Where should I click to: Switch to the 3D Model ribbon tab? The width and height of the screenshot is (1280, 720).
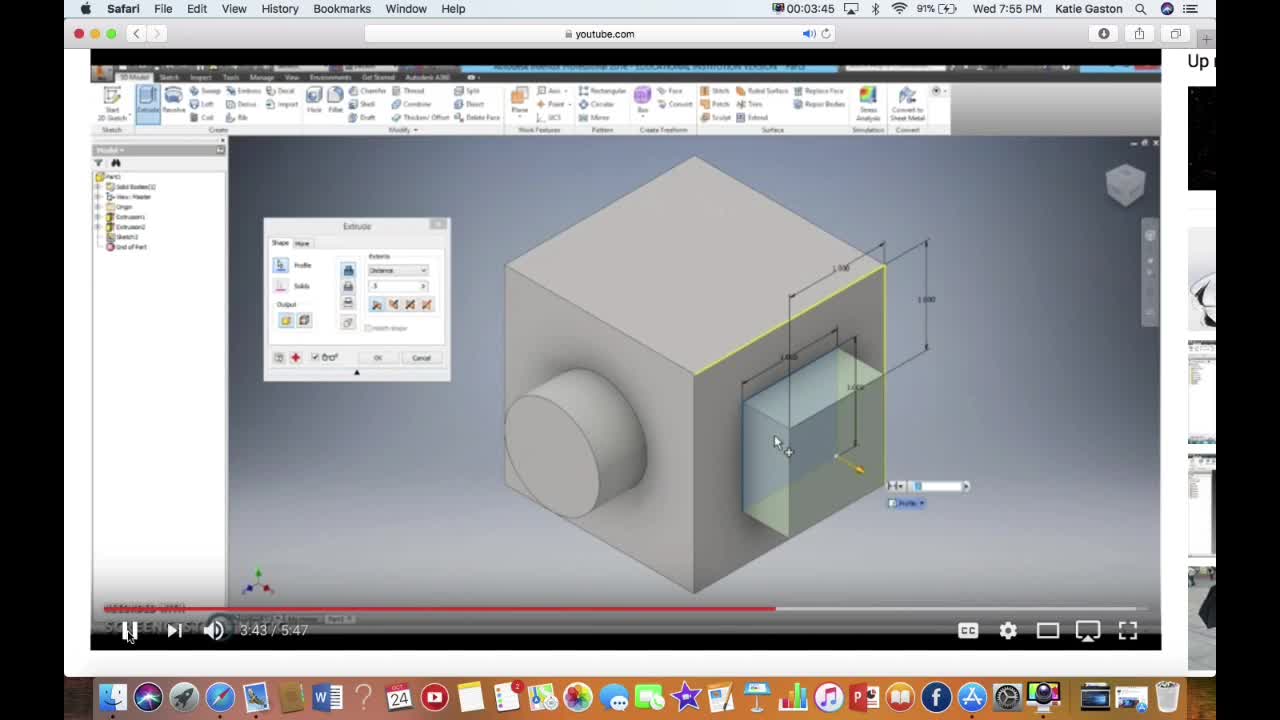tap(134, 77)
